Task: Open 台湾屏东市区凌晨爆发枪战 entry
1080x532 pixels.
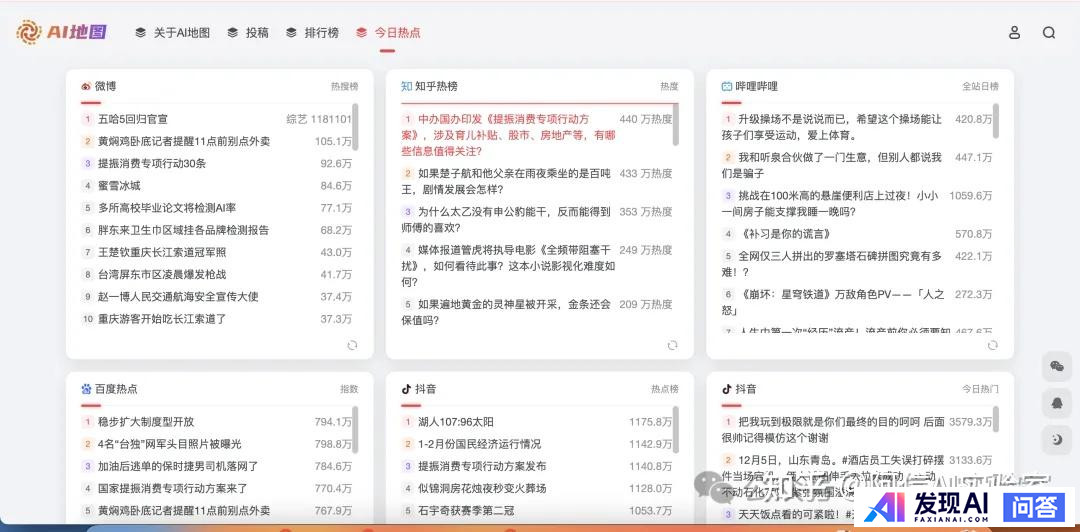Action: pos(162,274)
